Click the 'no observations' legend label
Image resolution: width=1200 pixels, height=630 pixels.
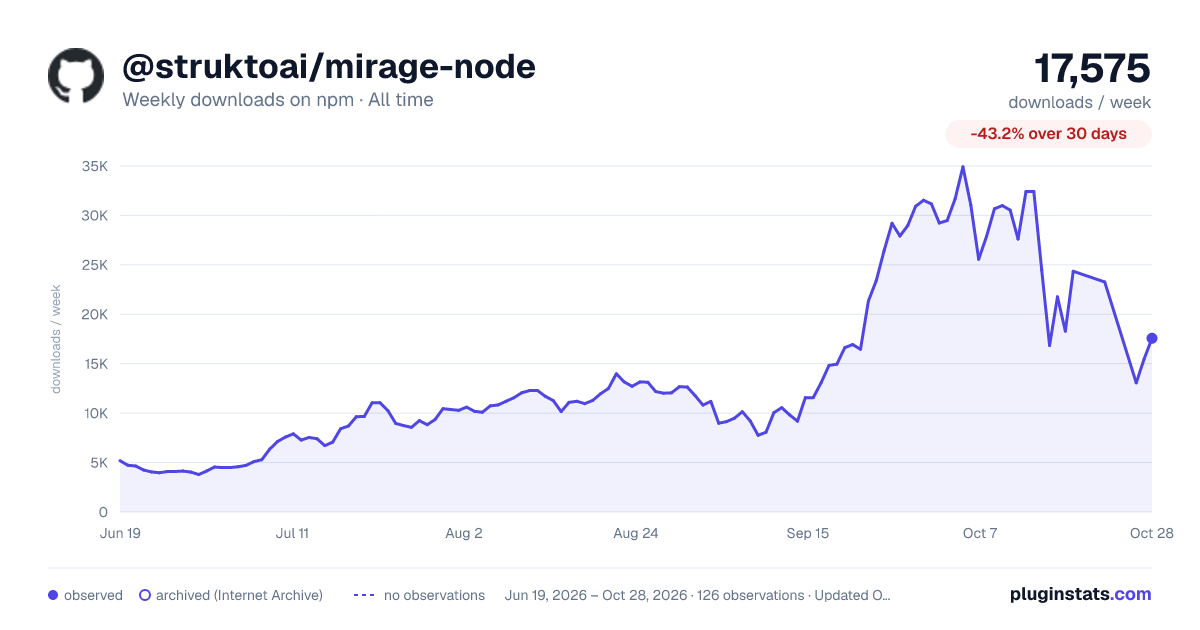click(x=434, y=595)
